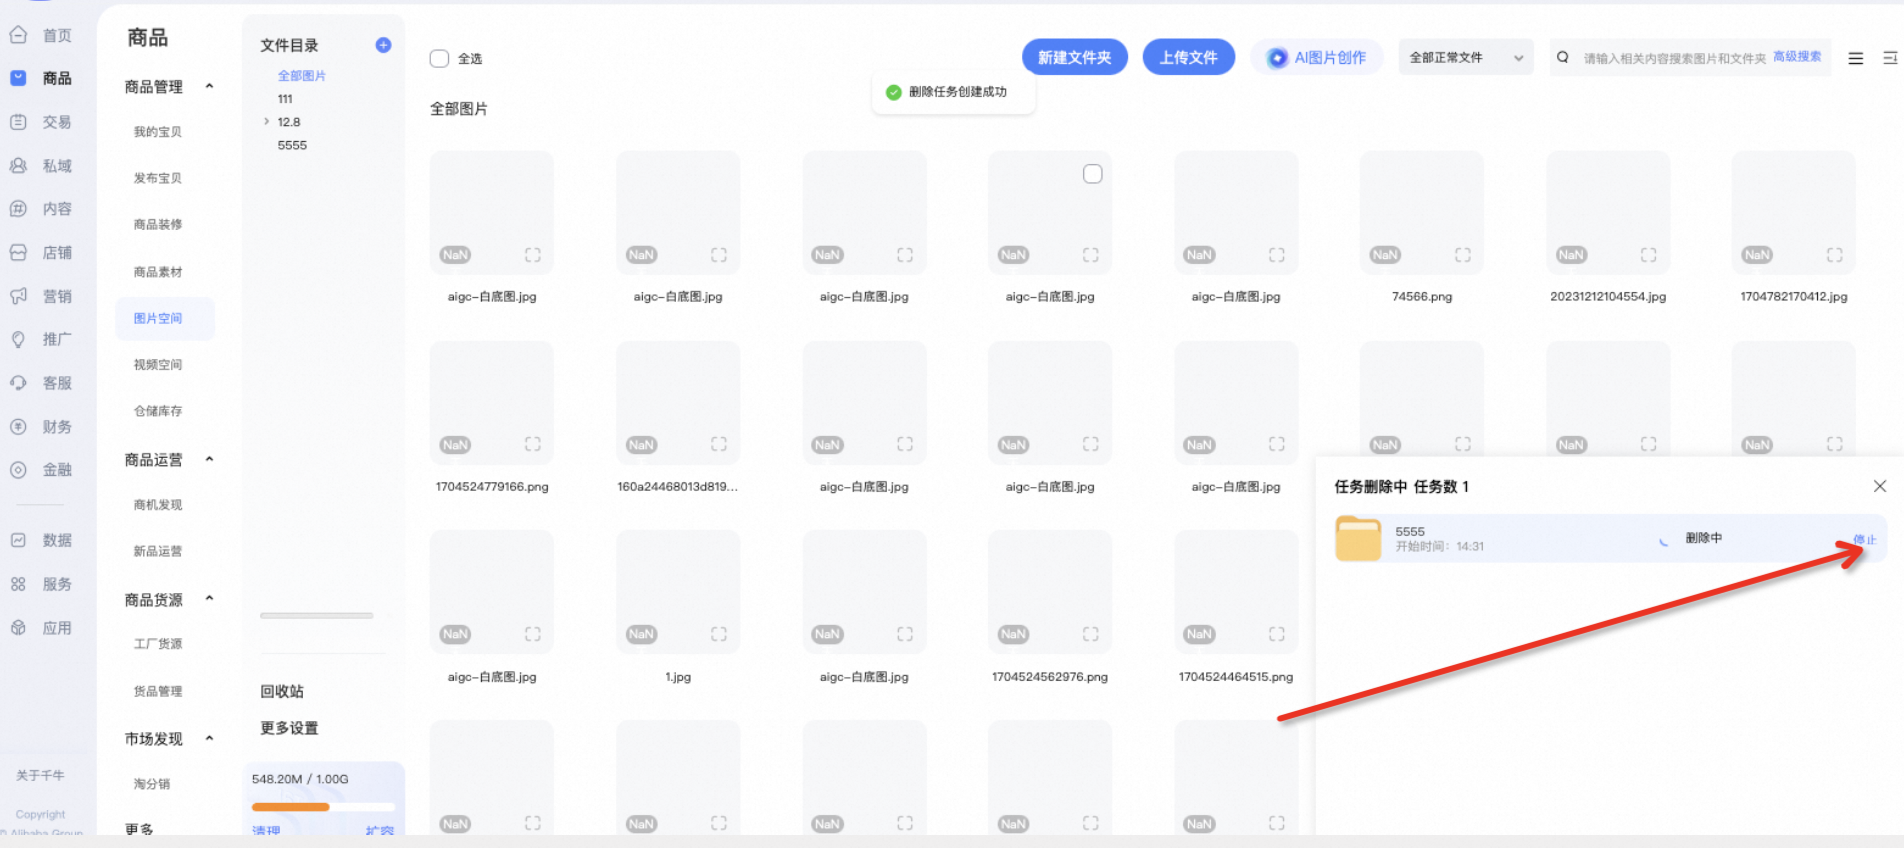Switch to list view with the three-line icon
This screenshot has height=848, width=1904.
[1855, 58]
